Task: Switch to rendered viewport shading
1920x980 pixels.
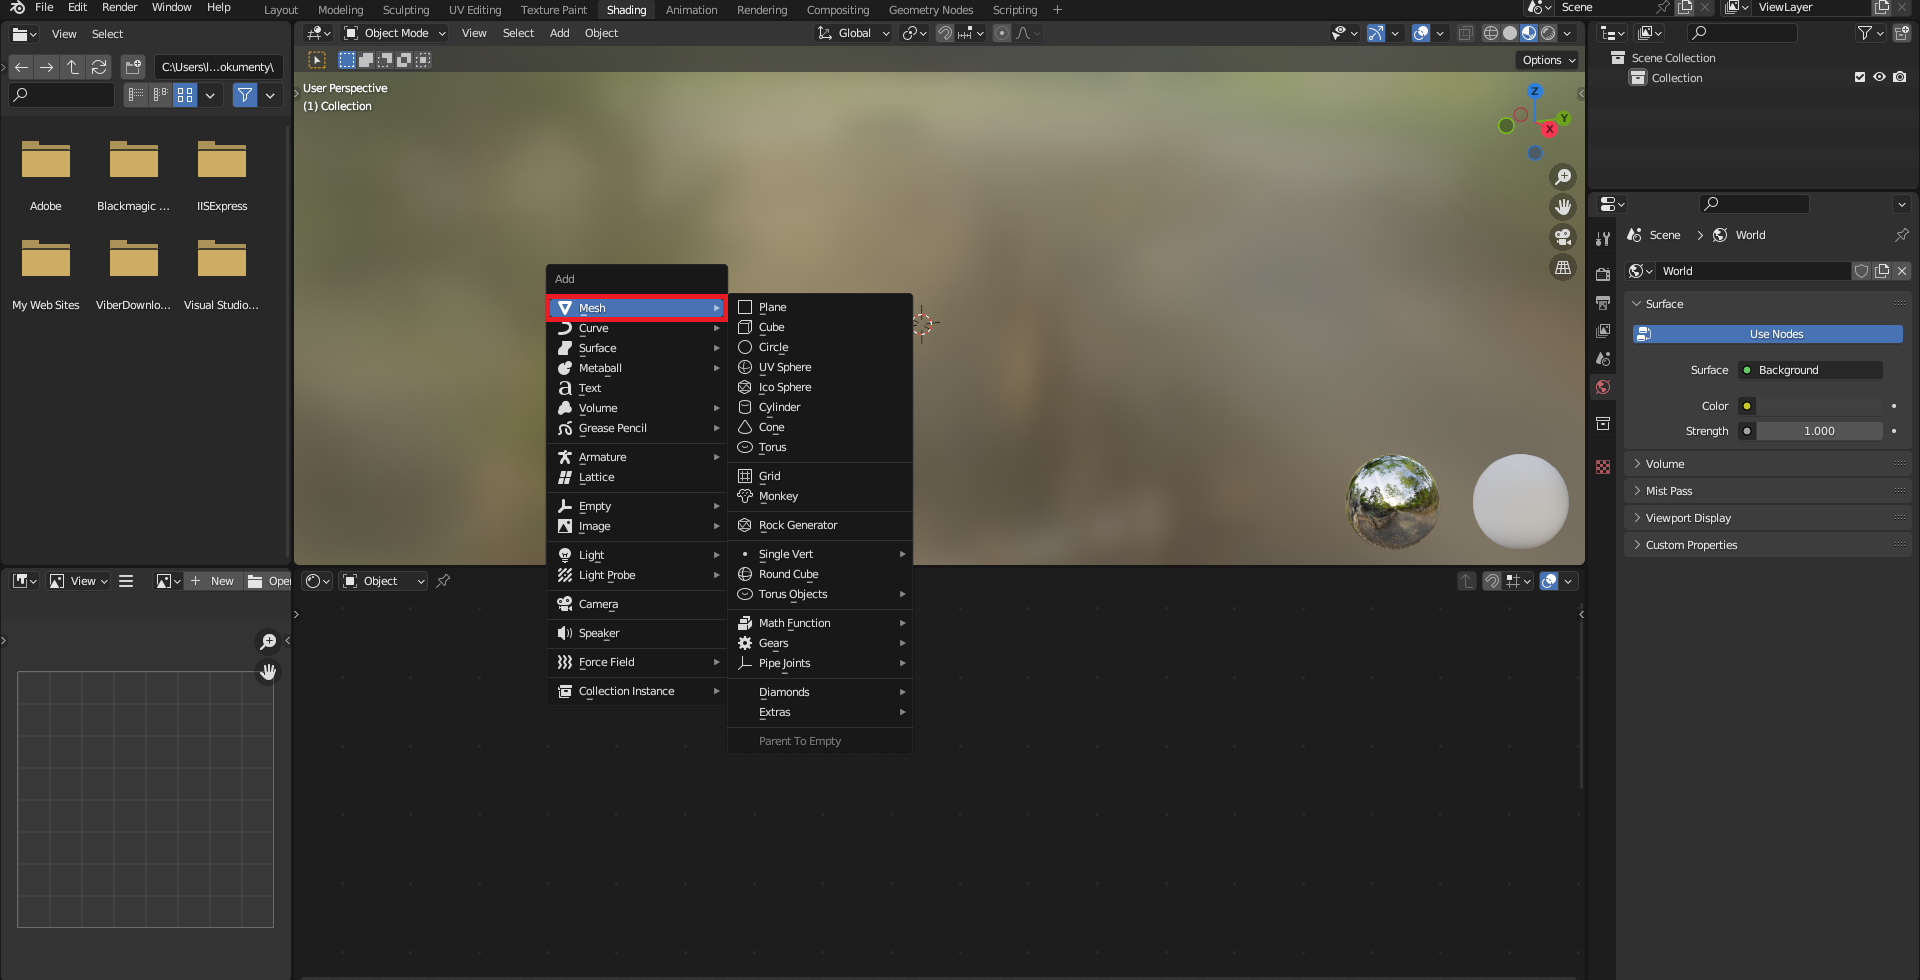Action: pos(1548,33)
